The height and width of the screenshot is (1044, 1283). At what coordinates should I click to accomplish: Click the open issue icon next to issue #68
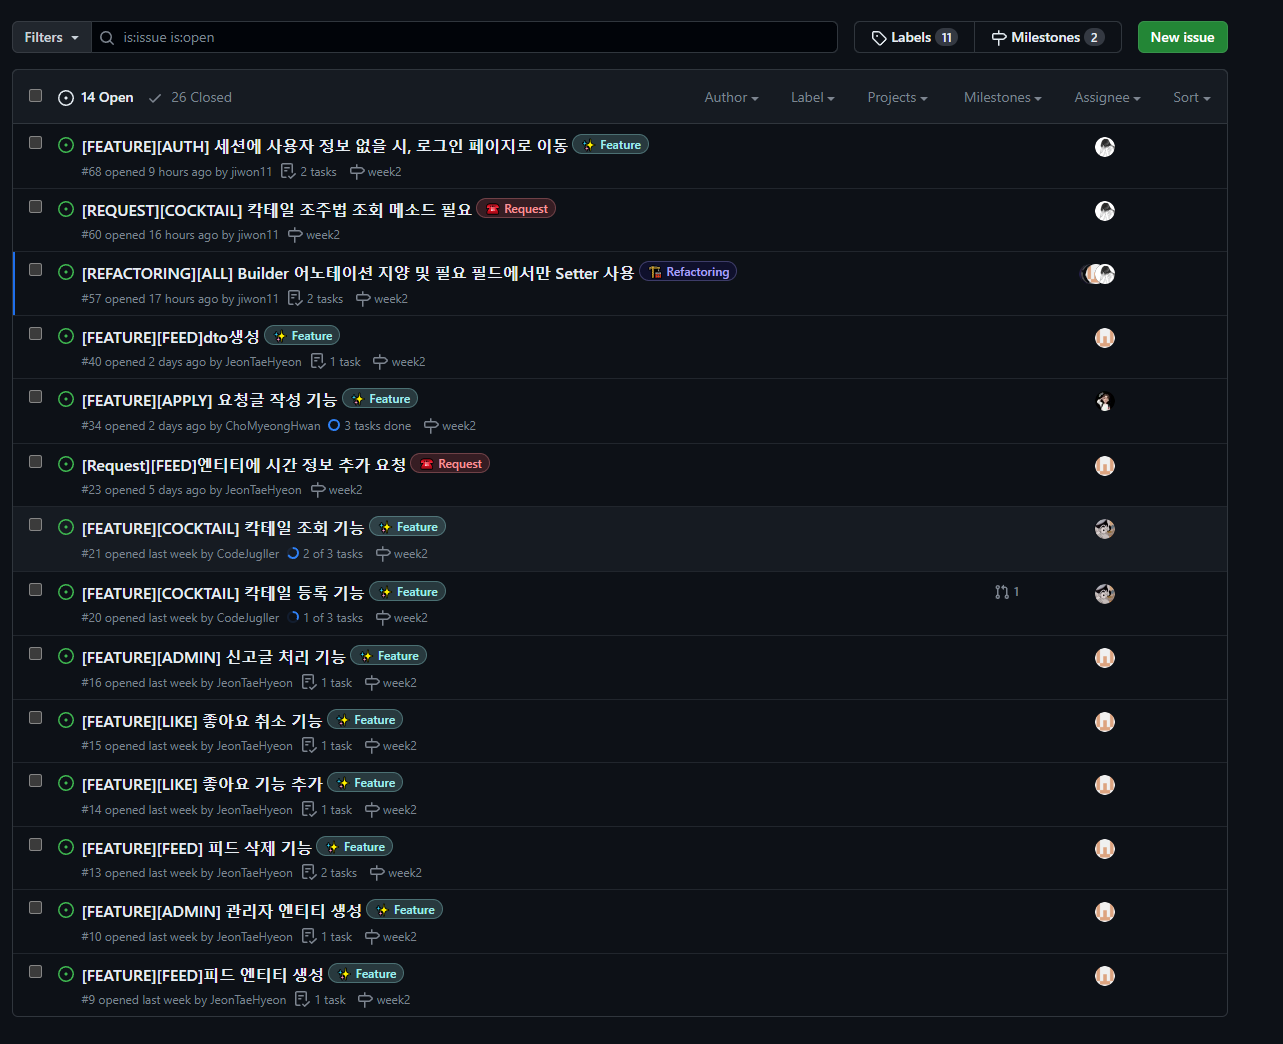point(65,146)
